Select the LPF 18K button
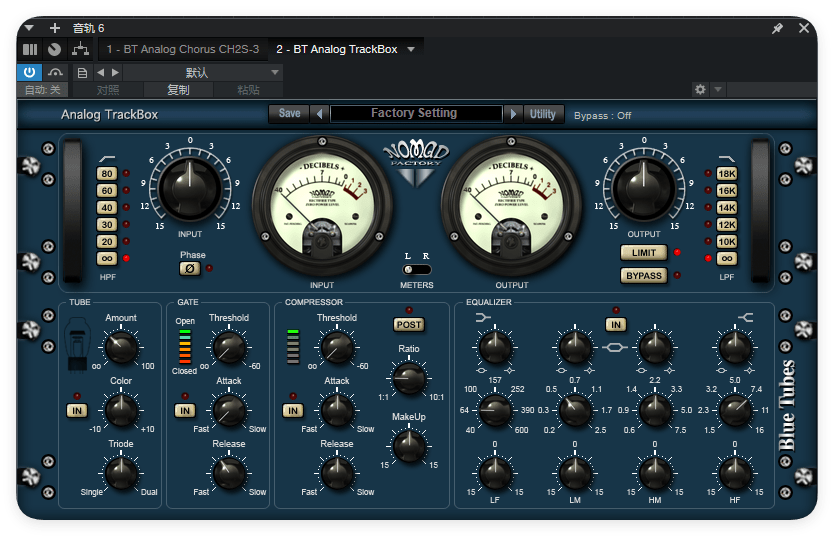 point(727,173)
